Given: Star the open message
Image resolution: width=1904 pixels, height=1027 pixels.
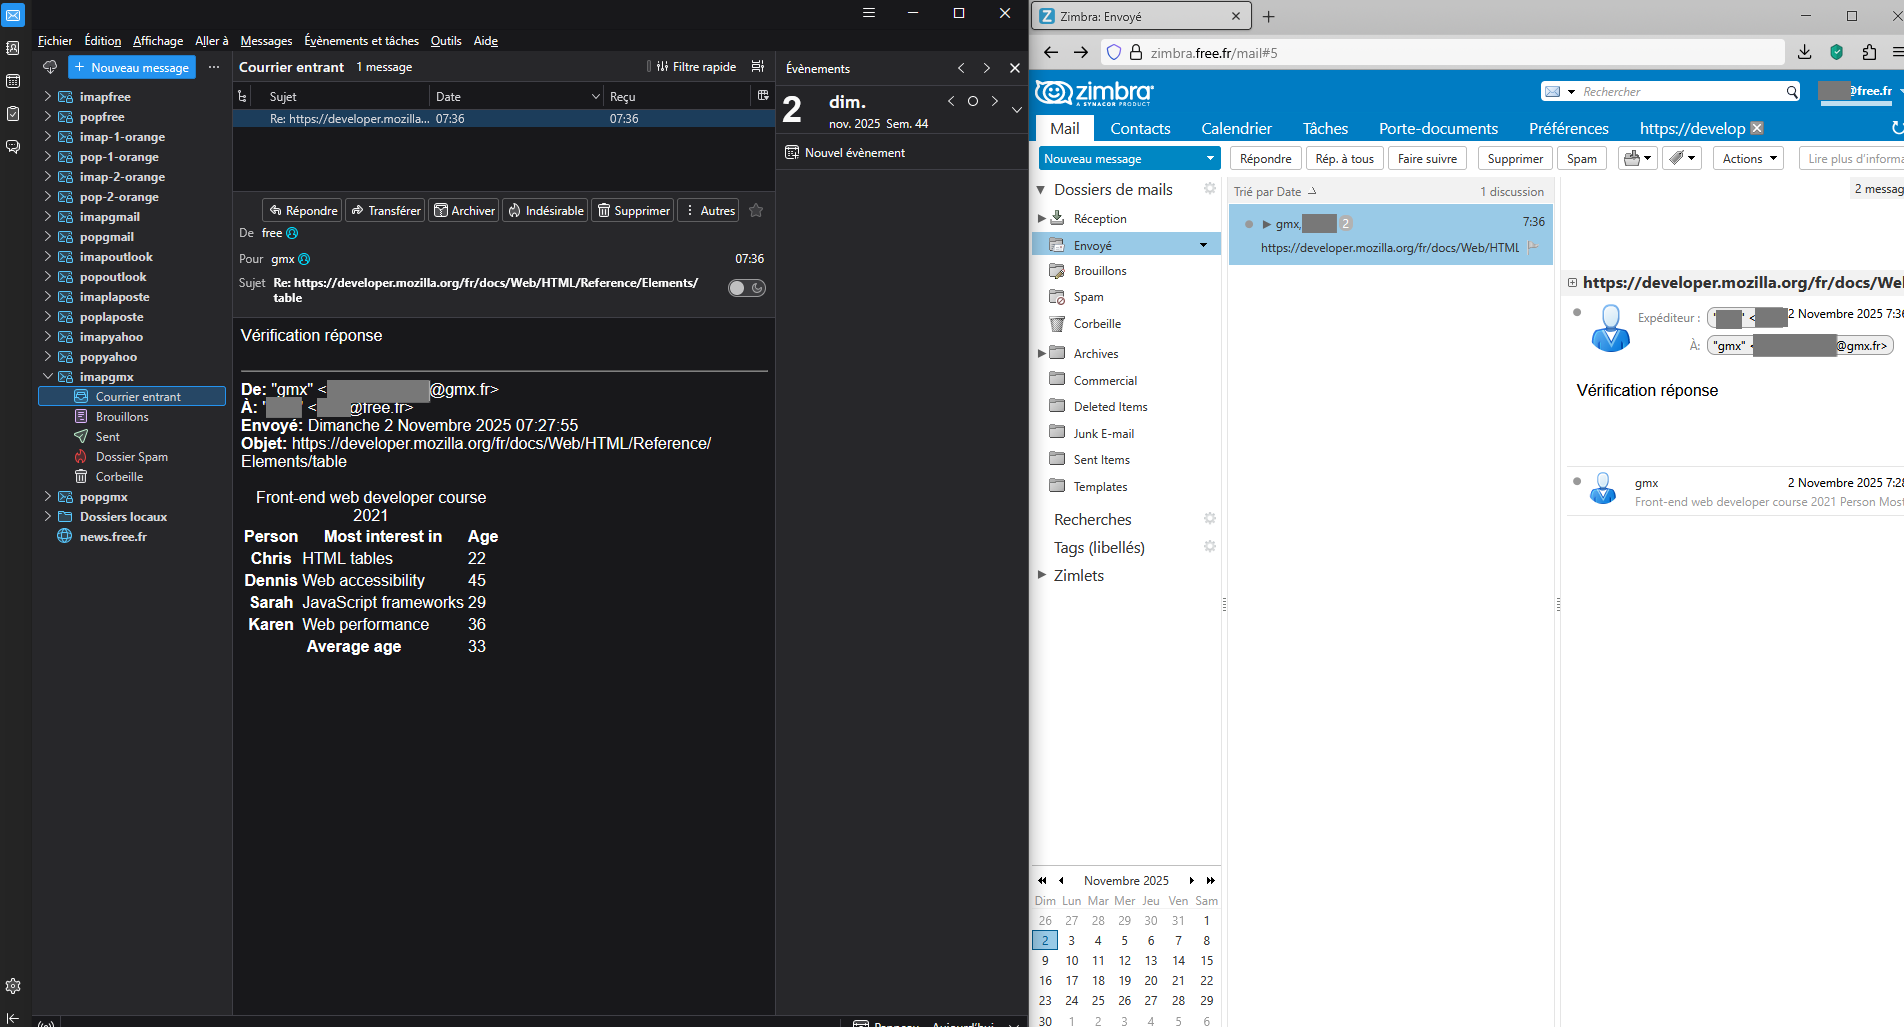Looking at the screenshot, I should pyautogui.click(x=756, y=210).
